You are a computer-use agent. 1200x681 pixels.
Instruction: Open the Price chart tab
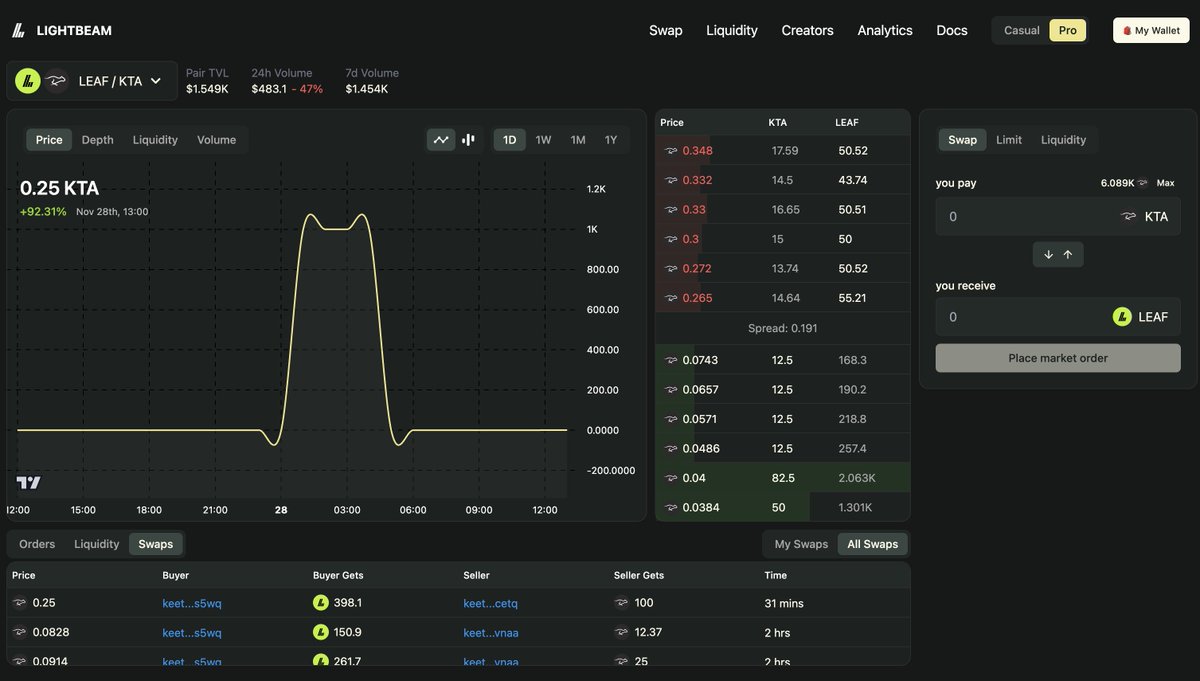coord(49,140)
